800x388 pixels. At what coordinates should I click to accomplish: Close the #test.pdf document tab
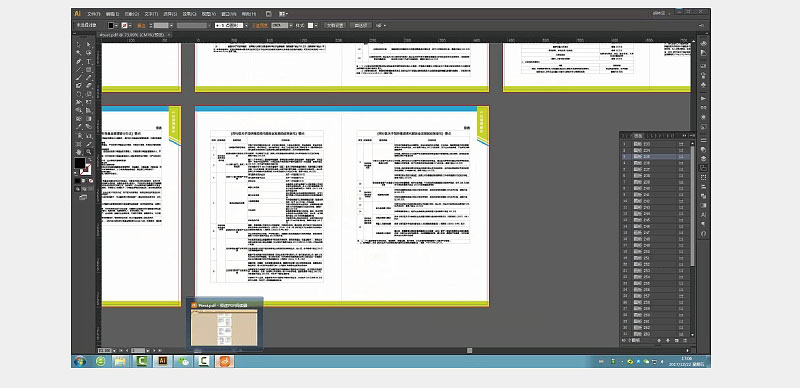click(169, 35)
